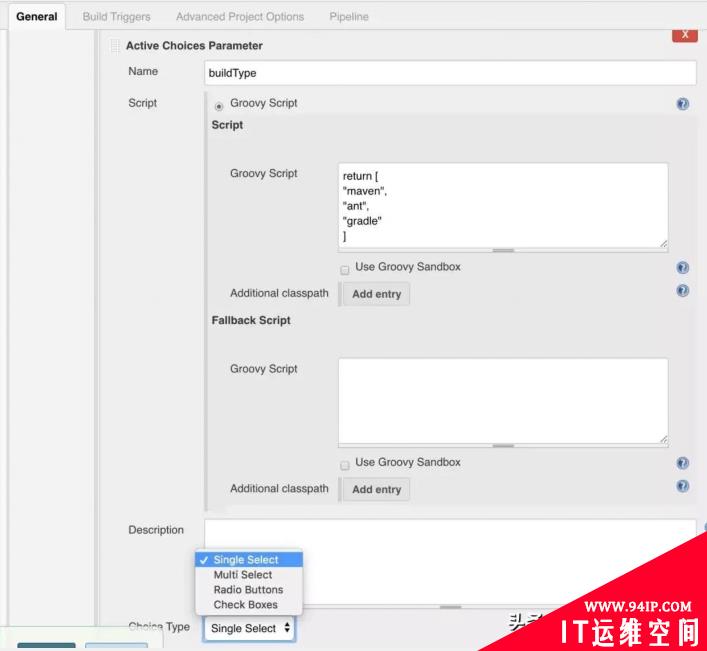The image size is (707, 651).
Task: Open help for the first Use Groovy Sandbox
Action: point(683,268)
